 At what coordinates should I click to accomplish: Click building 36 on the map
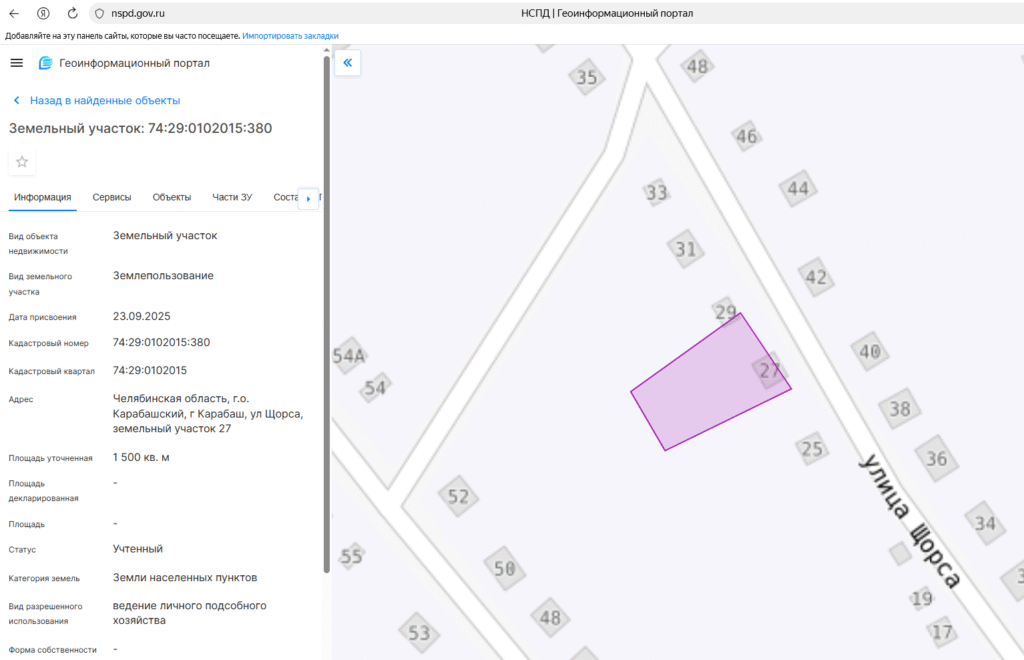click(936, 458)
